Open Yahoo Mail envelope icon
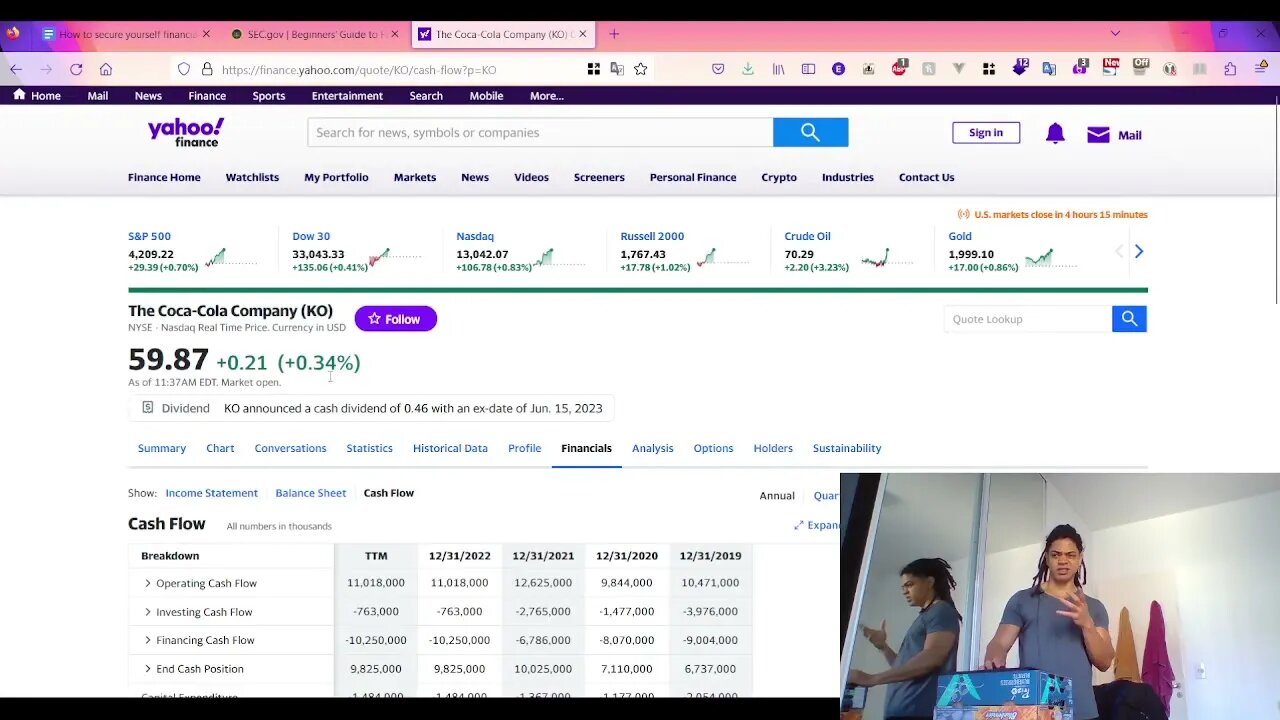The image size is (1280, 720). tap(1098, 134)
